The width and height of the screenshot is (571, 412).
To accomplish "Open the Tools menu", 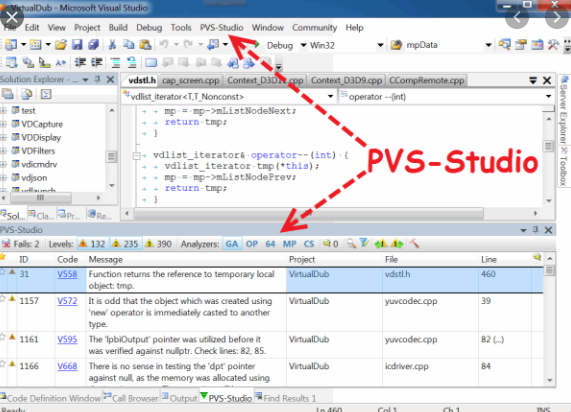I will tap(181, 28).
